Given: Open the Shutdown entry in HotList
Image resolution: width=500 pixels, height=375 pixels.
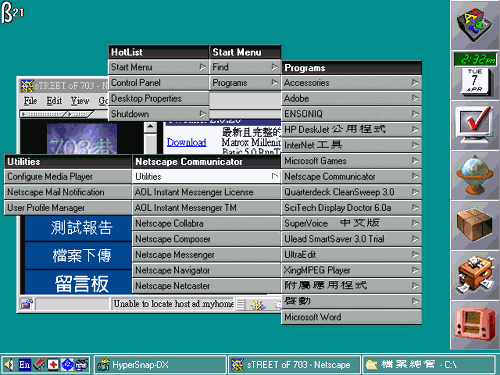Looking at the screenshot, I should pyautogui.click(x=159, y=114).
